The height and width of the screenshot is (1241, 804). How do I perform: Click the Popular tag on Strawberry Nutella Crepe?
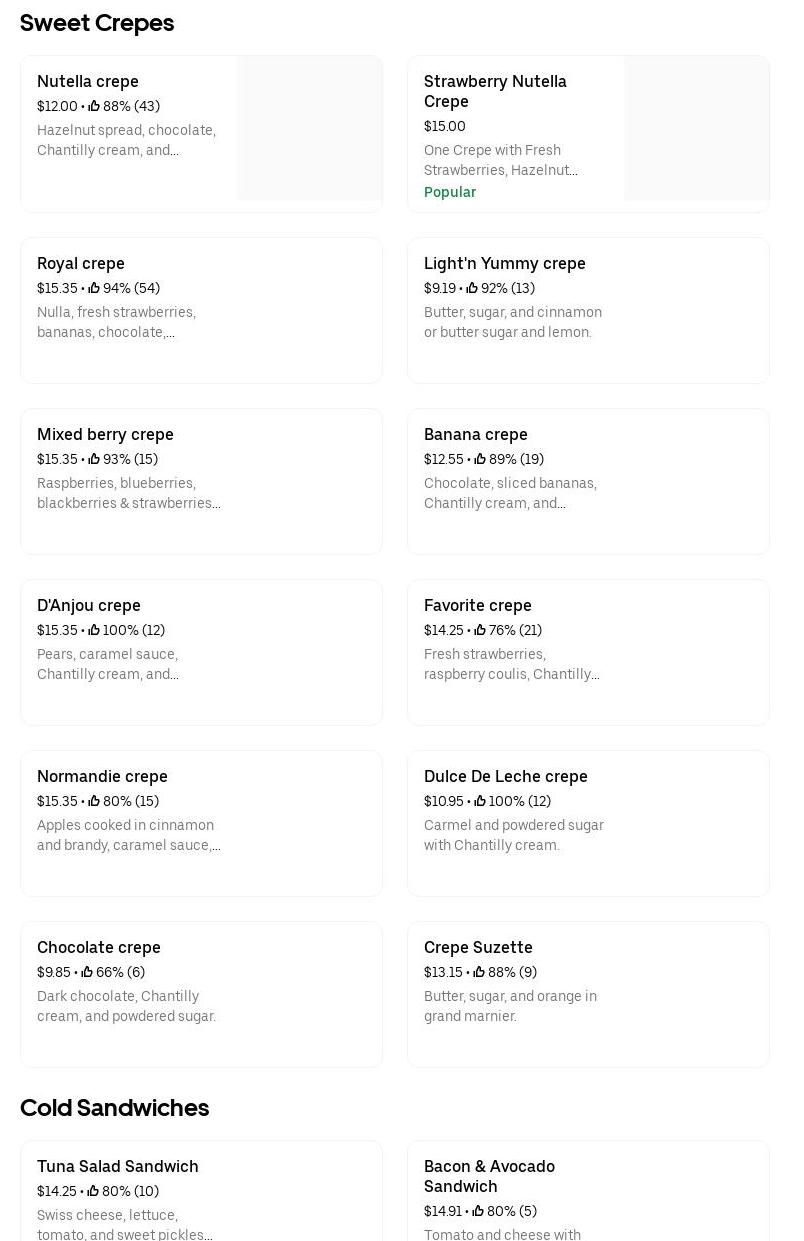point(450,192)
